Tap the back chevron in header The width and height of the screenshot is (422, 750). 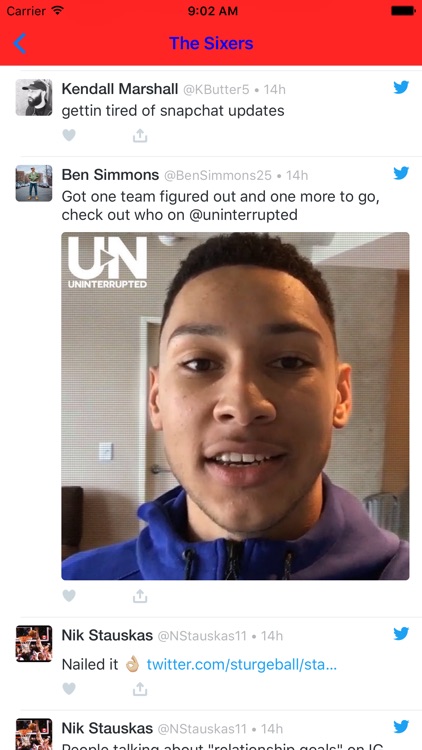[x=20, y=44]
